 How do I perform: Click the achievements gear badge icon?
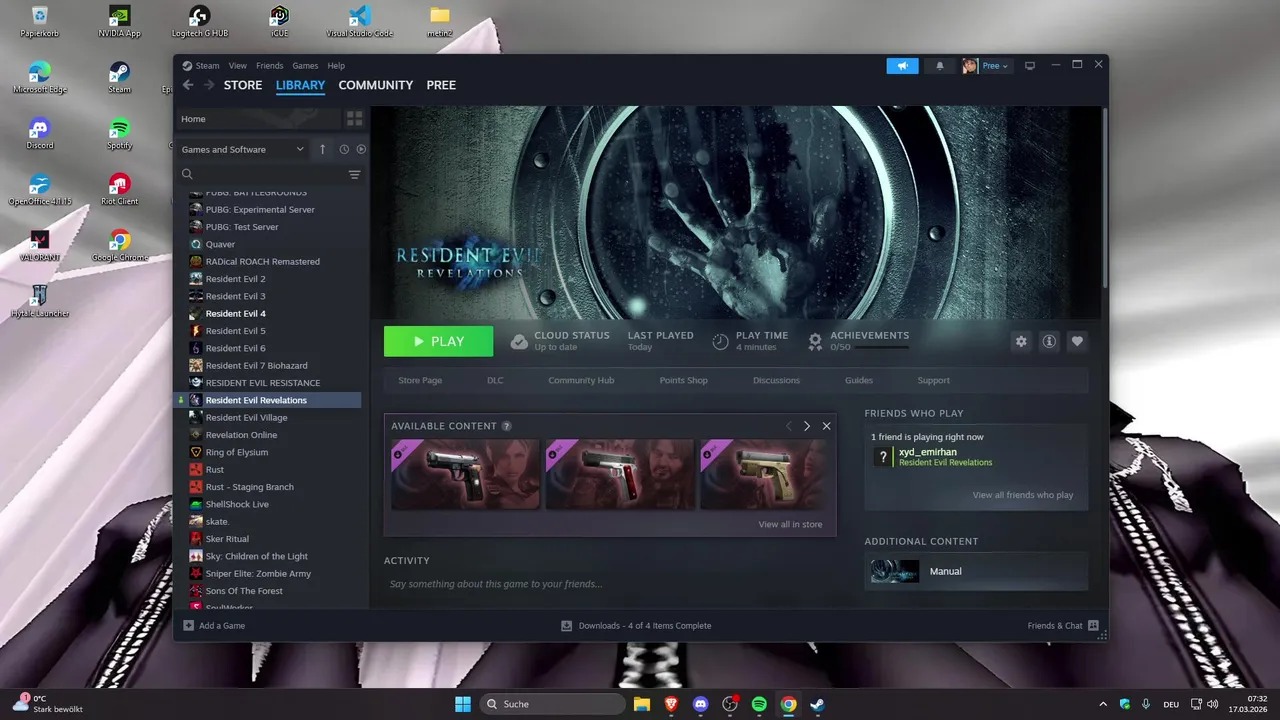[x=815, y=342]
